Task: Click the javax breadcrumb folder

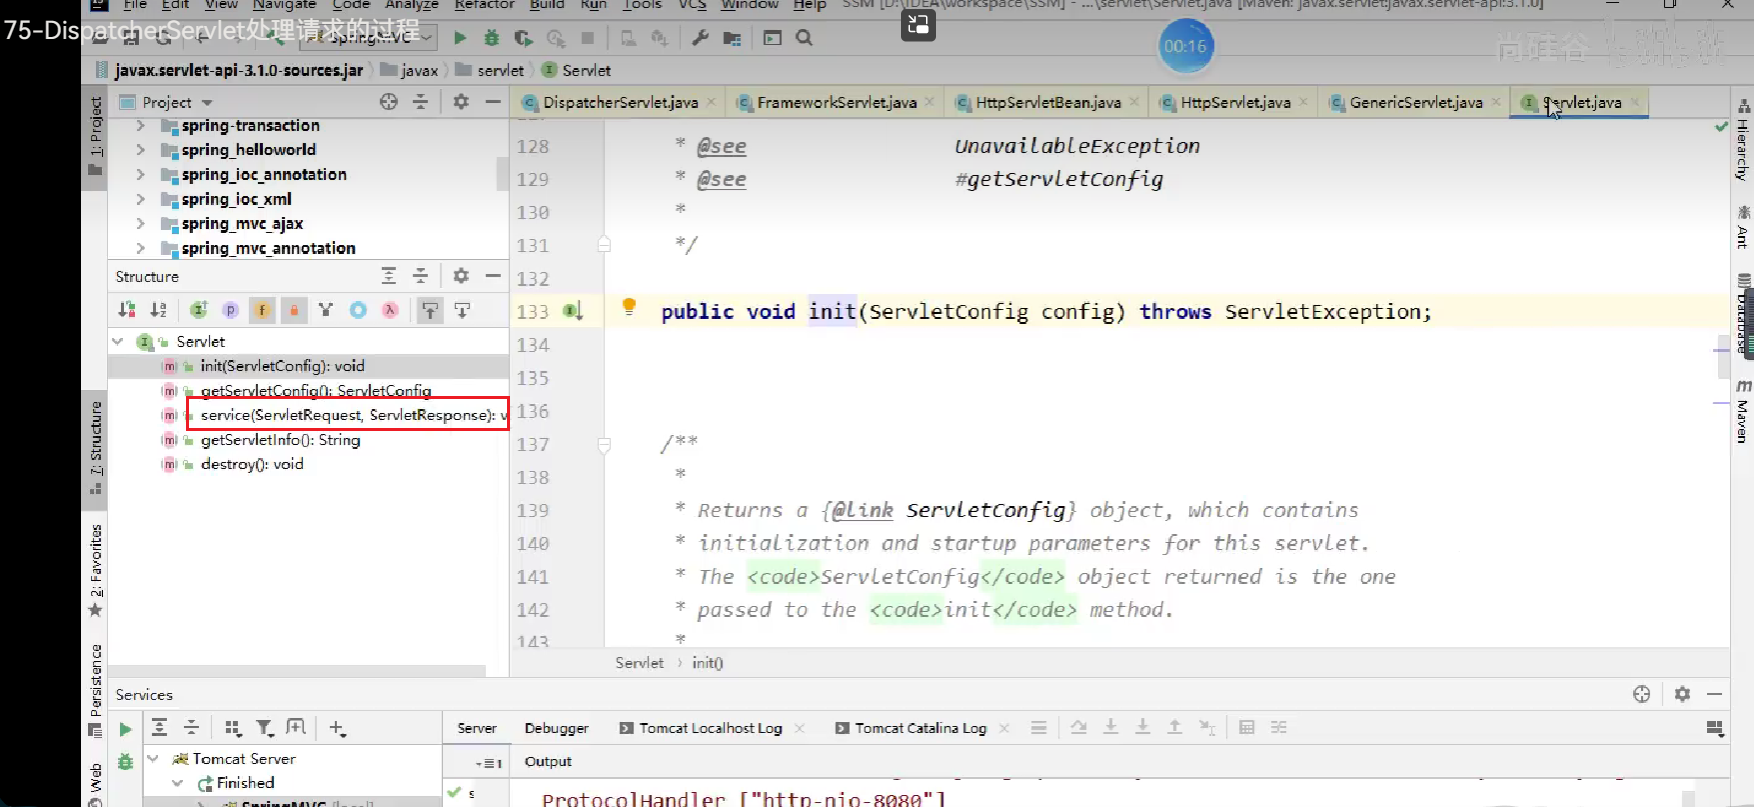Action: (410, 70)
